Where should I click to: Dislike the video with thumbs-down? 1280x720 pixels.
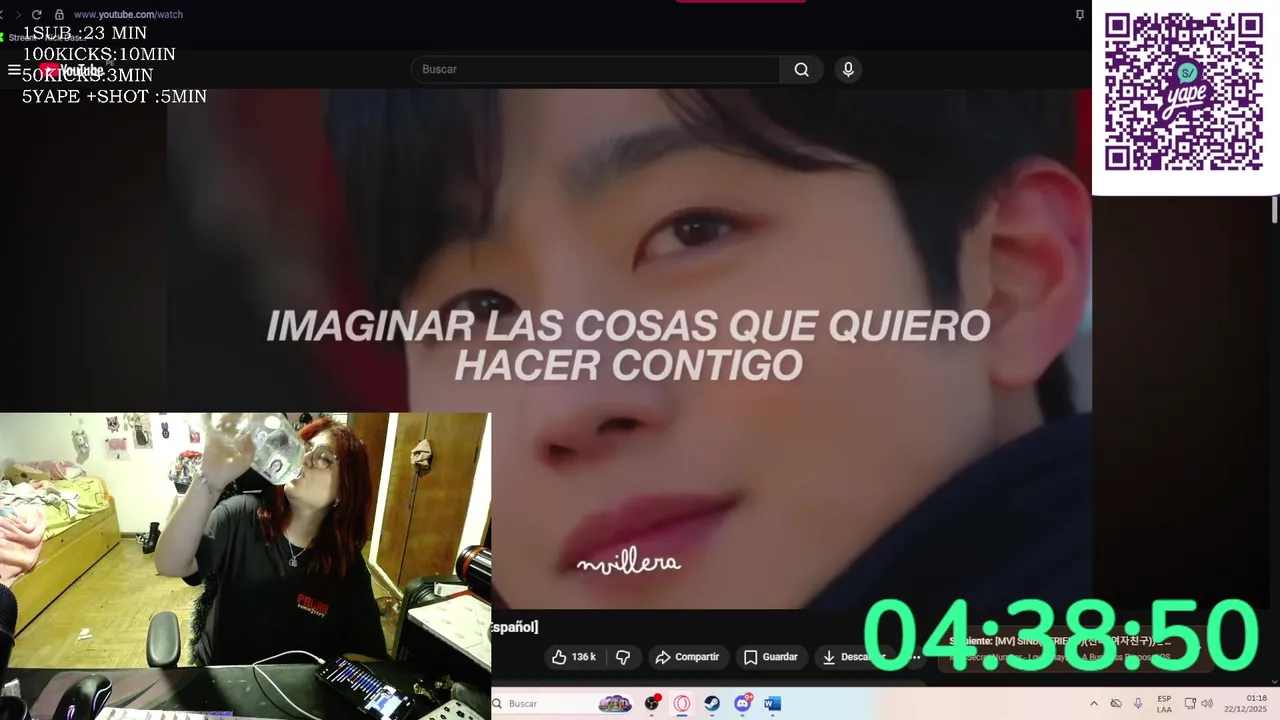[623, 657]
